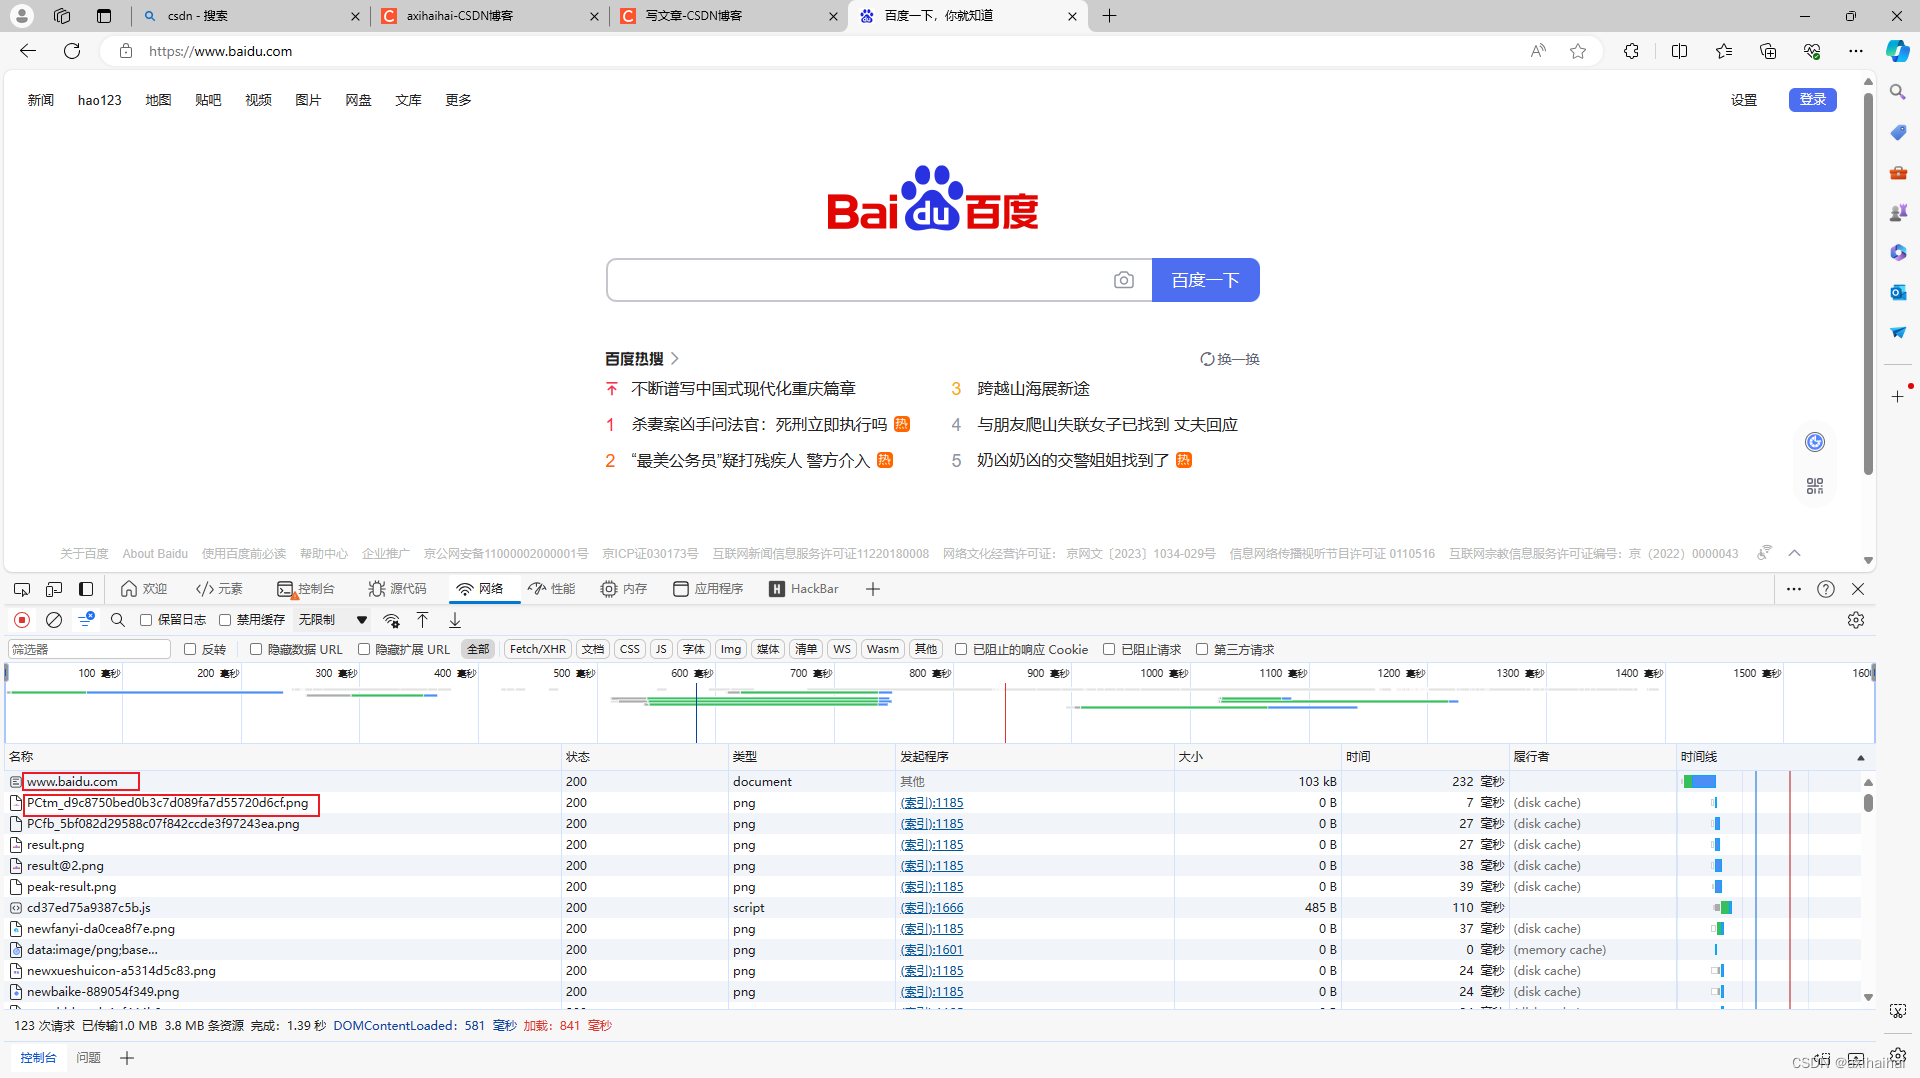The width and height of the screenshot is (1920, 1078).
Task: Switch to Console DevTools tab
Action: (x=305, y=589)
